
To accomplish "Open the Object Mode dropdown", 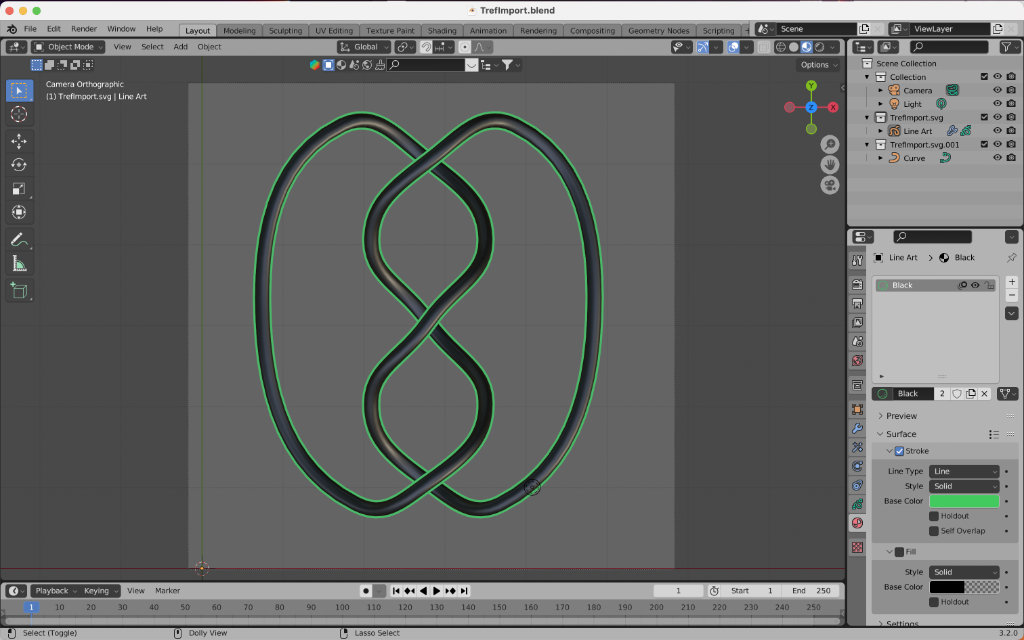I will click(68, 47).
